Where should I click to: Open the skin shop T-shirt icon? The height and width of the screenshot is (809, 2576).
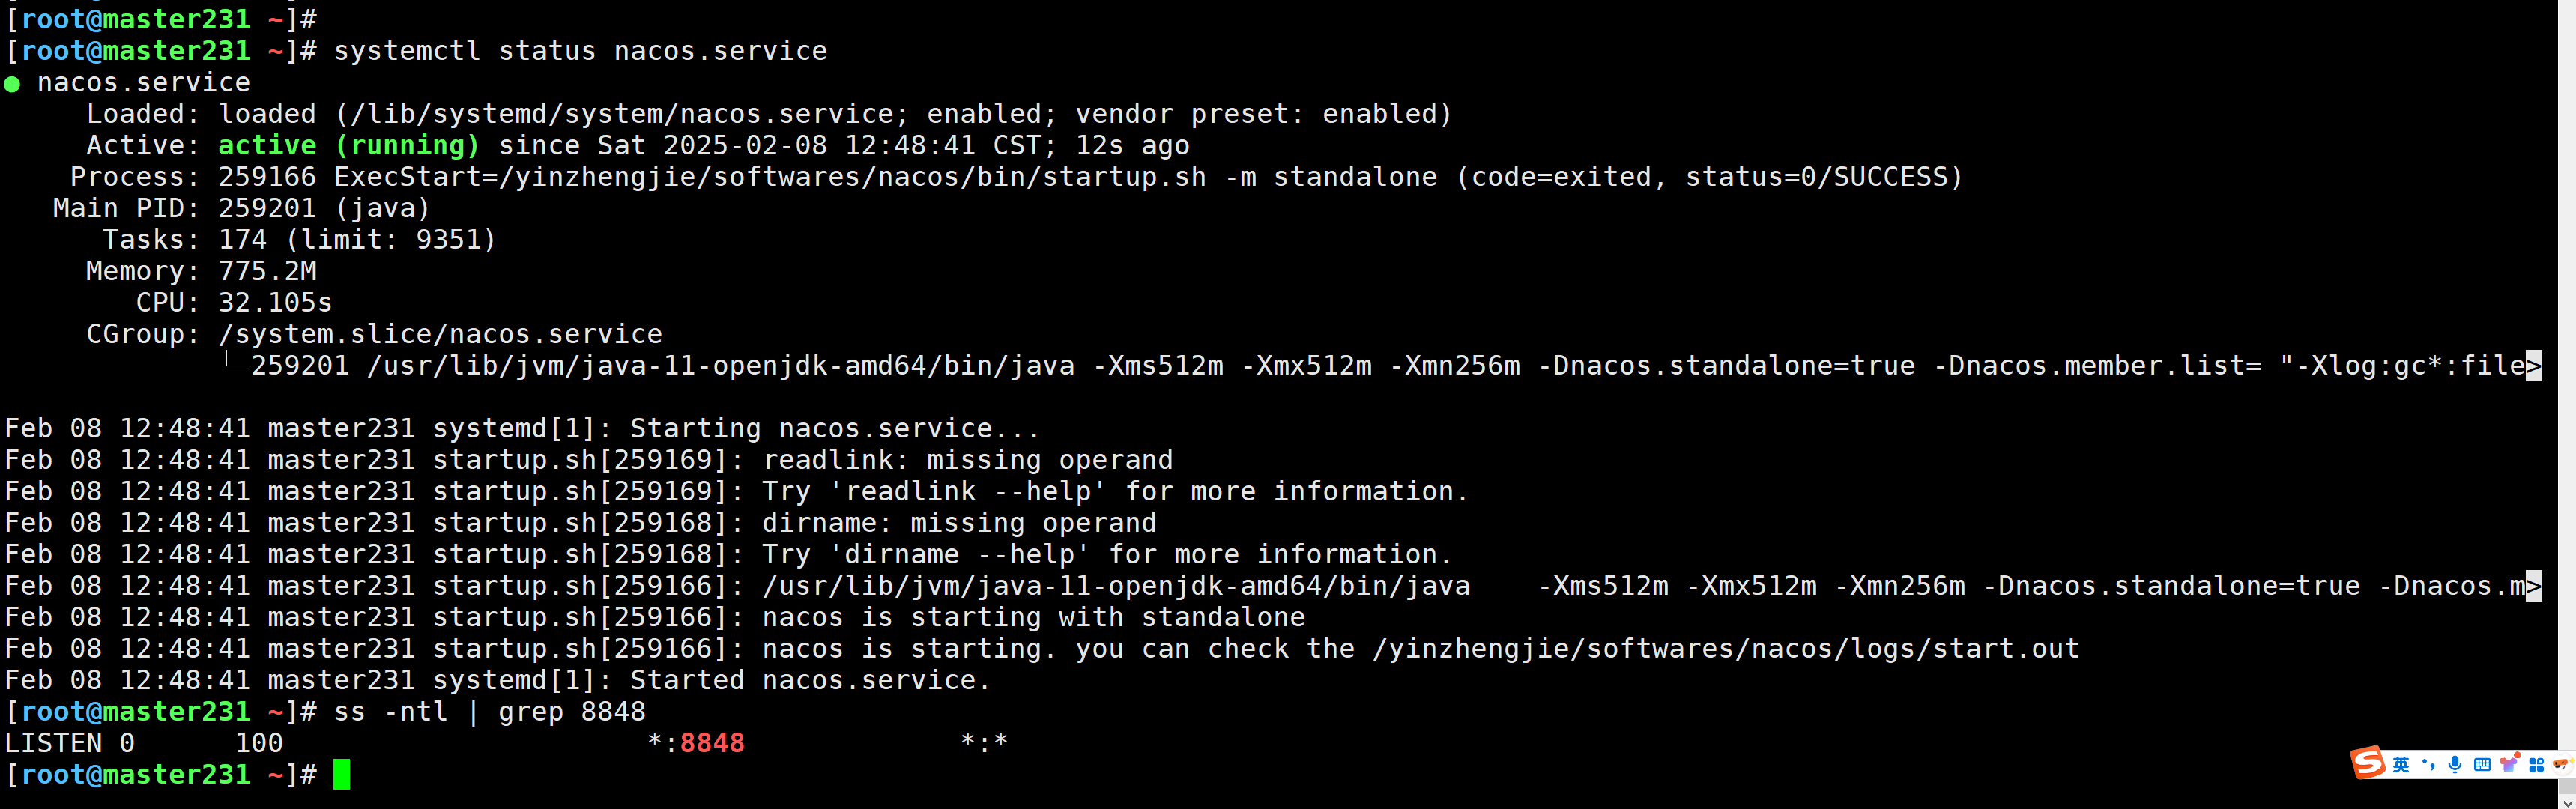pyautogui.click(x=2509, y=765)
